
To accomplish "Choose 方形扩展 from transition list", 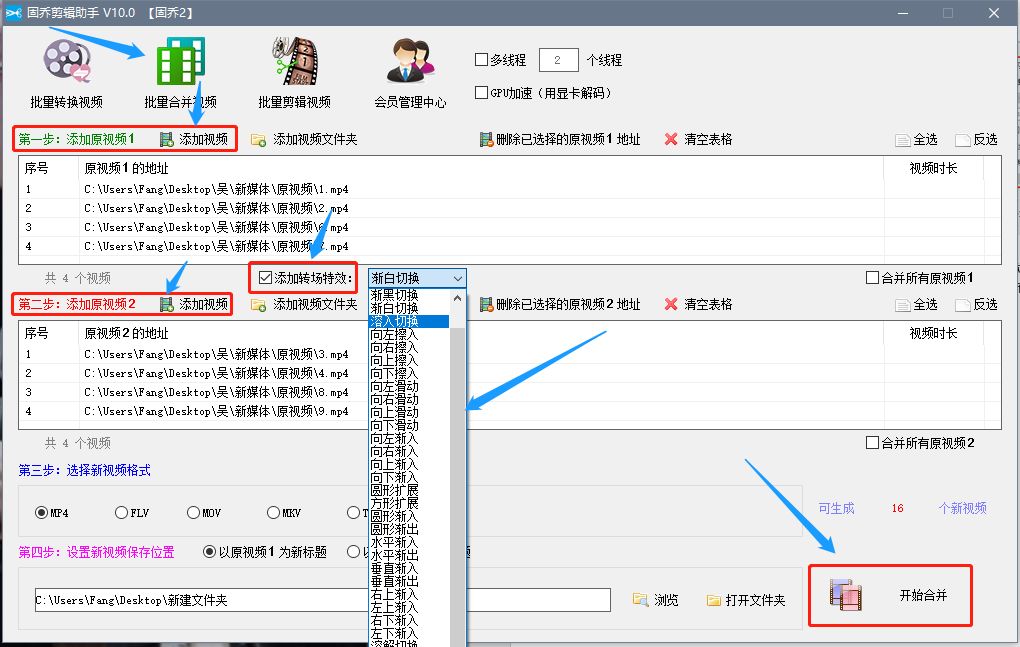I will pos(409,503).
